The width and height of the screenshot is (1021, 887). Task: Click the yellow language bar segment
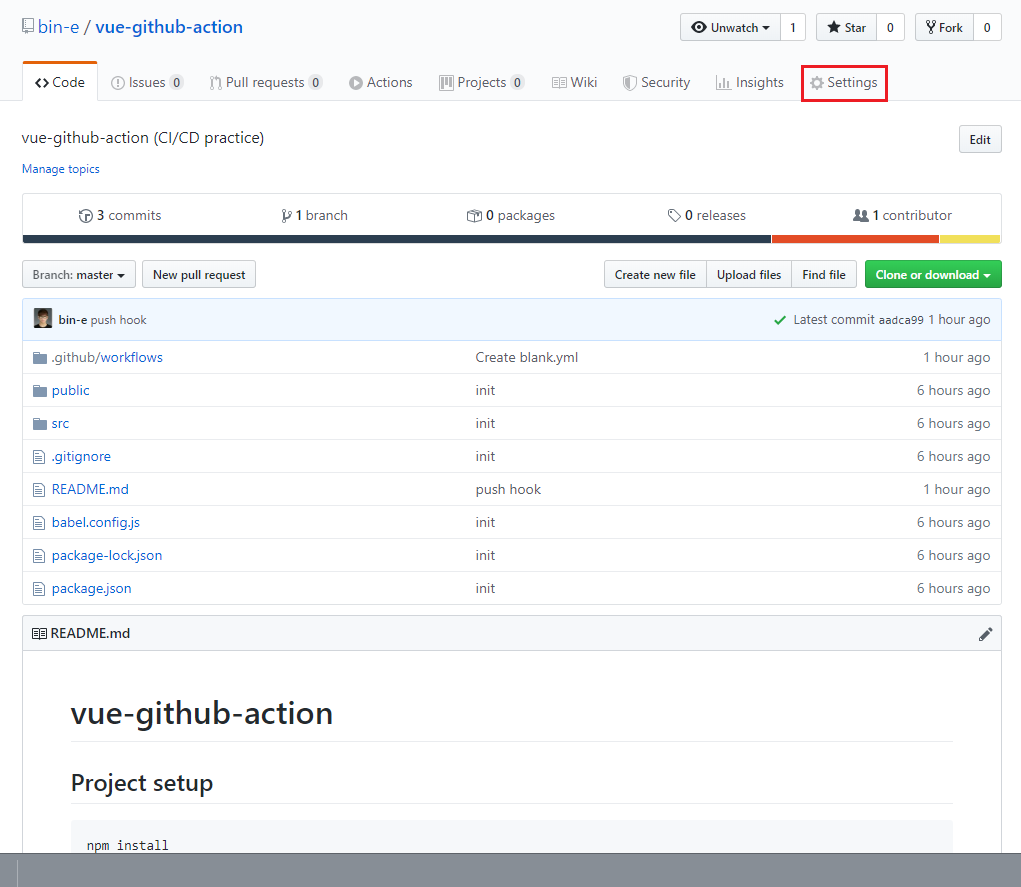click(x=970, y=239)
